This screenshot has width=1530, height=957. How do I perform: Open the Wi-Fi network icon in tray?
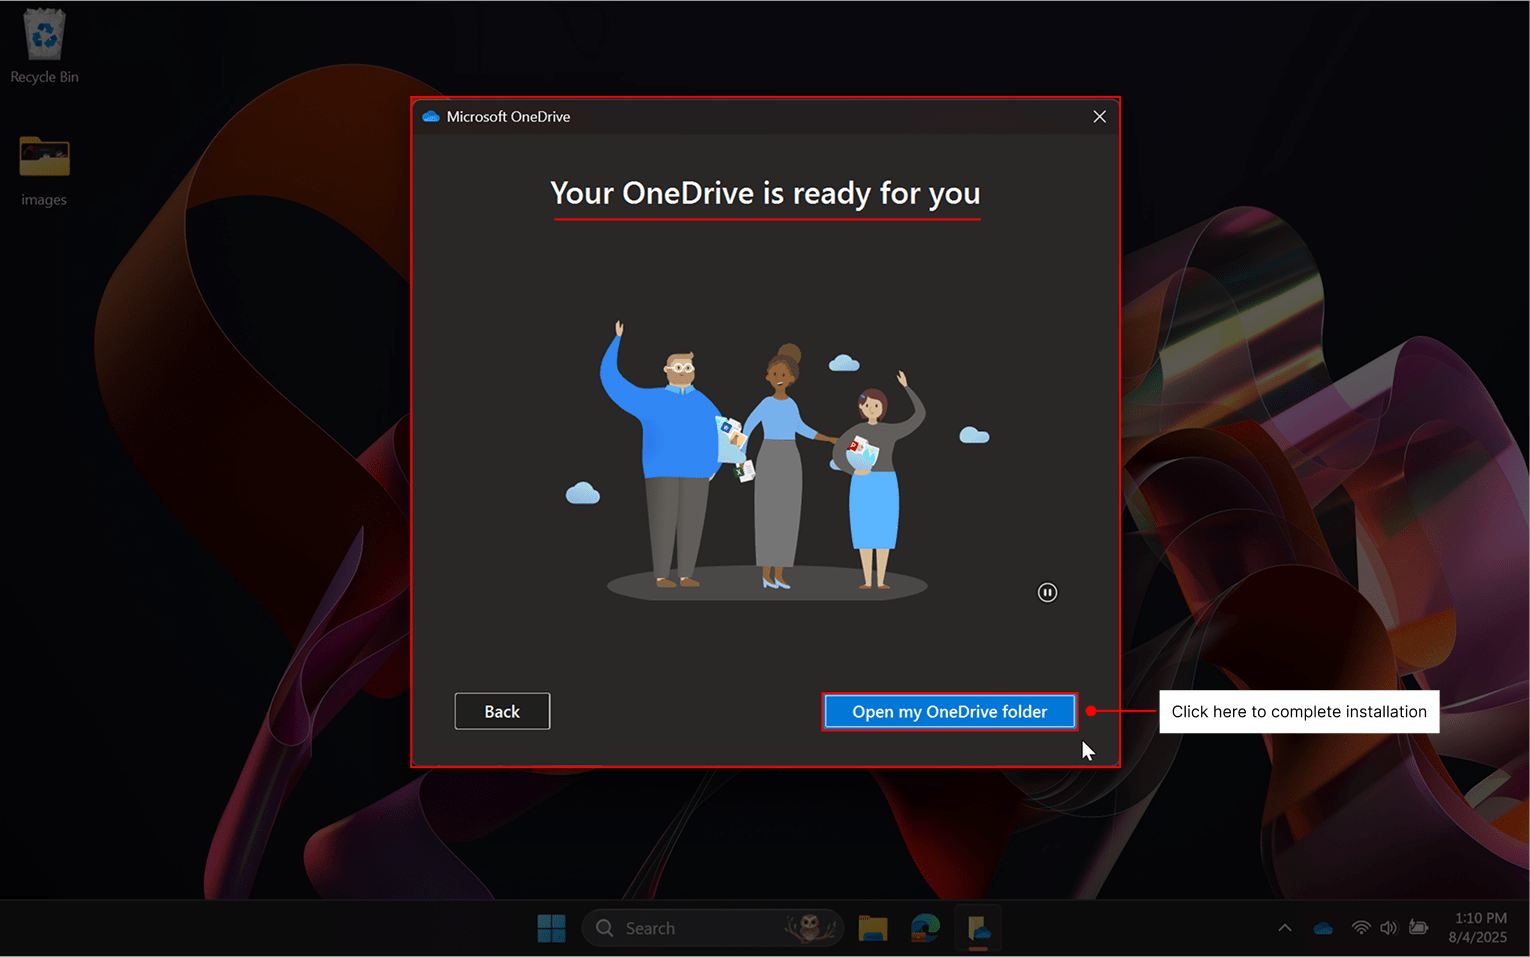click(x=1360, y=928)
